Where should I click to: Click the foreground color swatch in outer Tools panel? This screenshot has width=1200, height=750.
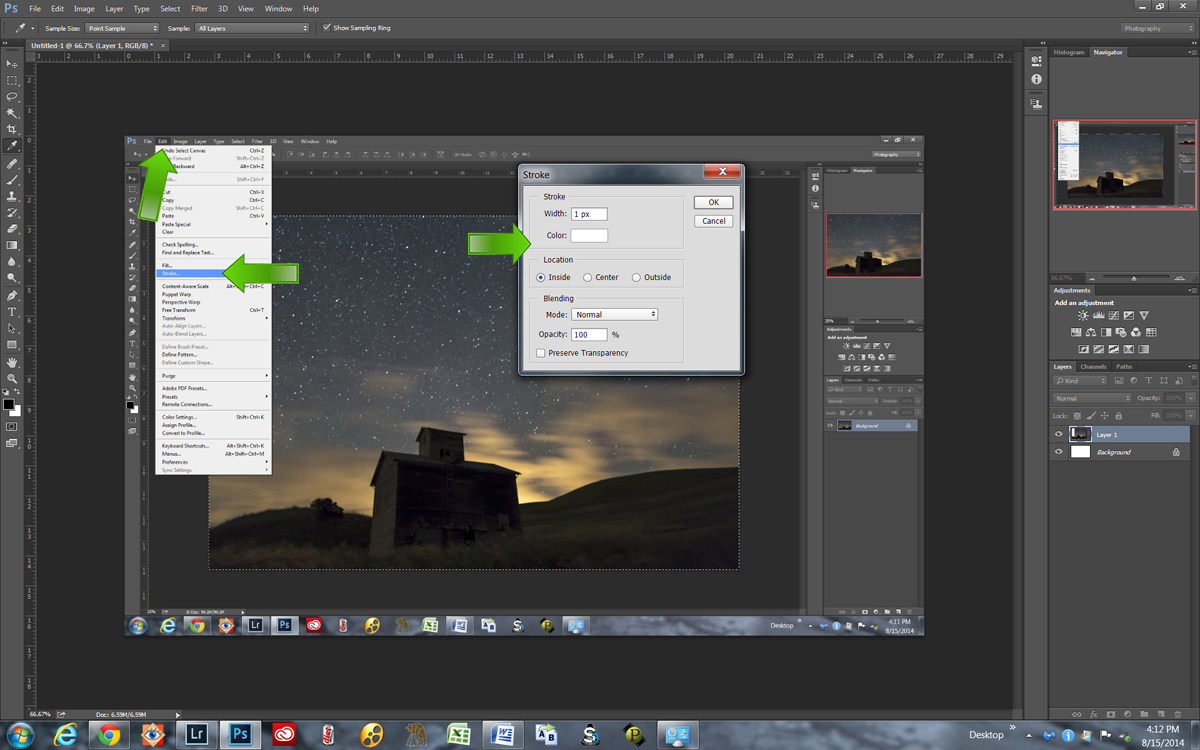tap(8, 405)
